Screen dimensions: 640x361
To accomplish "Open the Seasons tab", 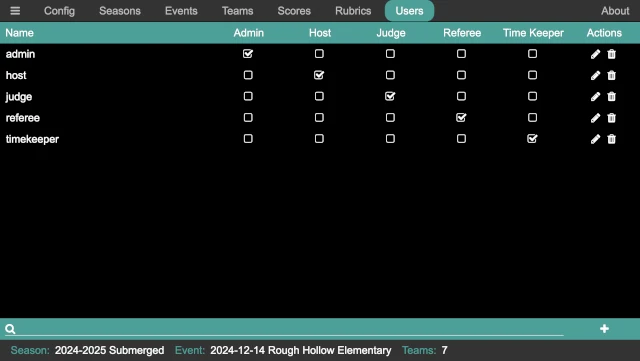I will click(120, 11).
